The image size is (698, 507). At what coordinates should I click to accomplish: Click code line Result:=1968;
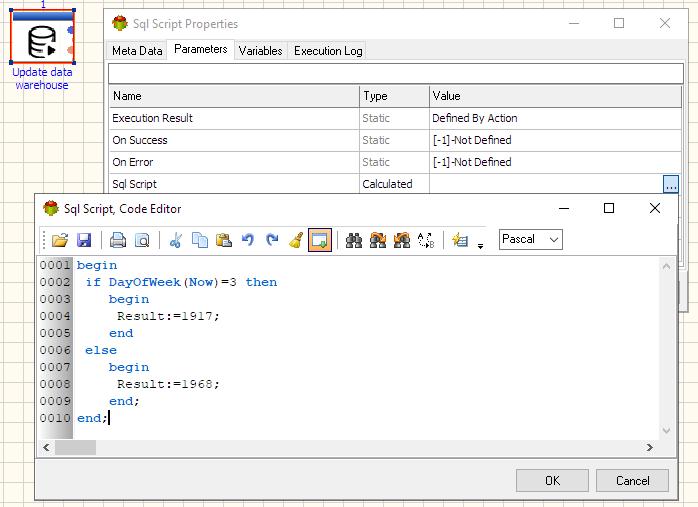[x=168, y=384]
